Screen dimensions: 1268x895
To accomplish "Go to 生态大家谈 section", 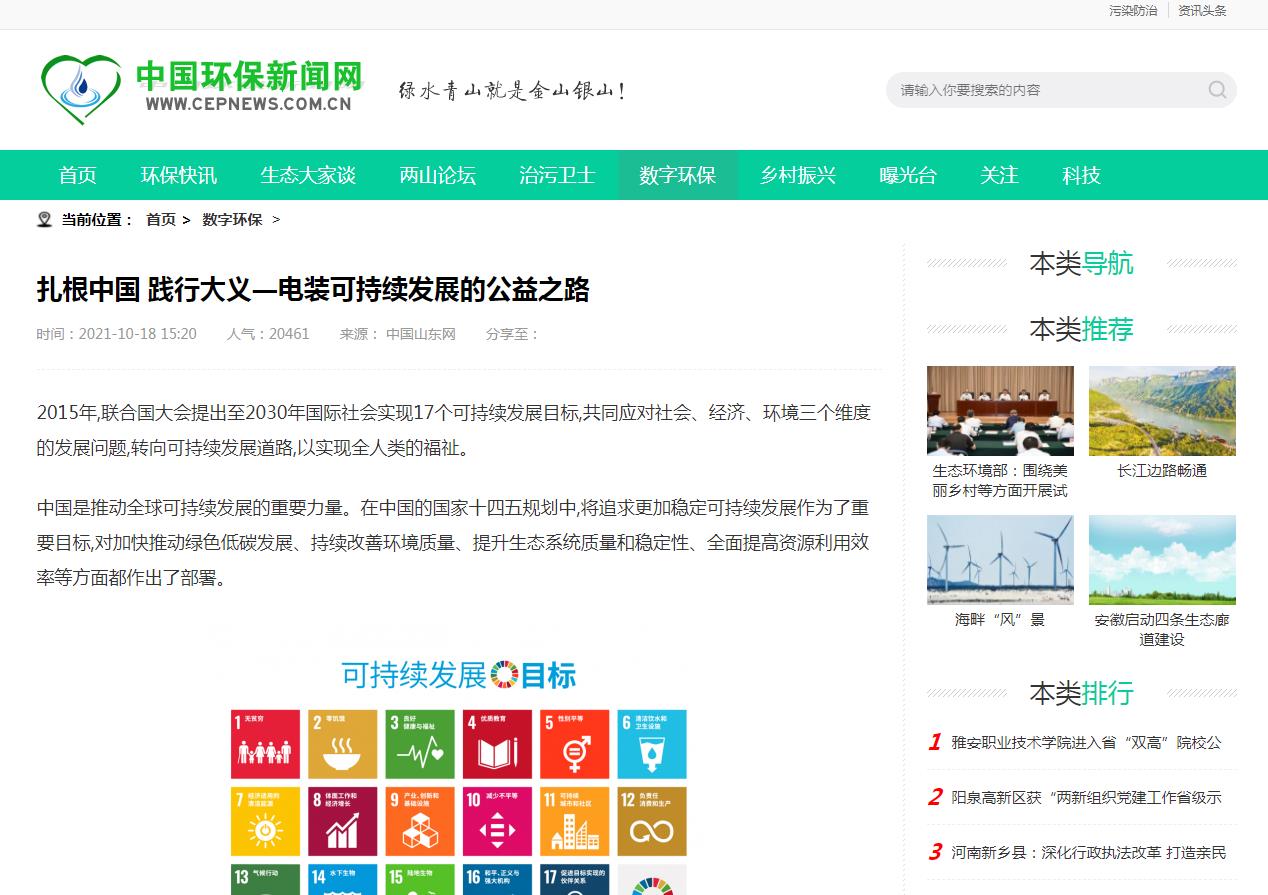I will click(x=308, y=175).
